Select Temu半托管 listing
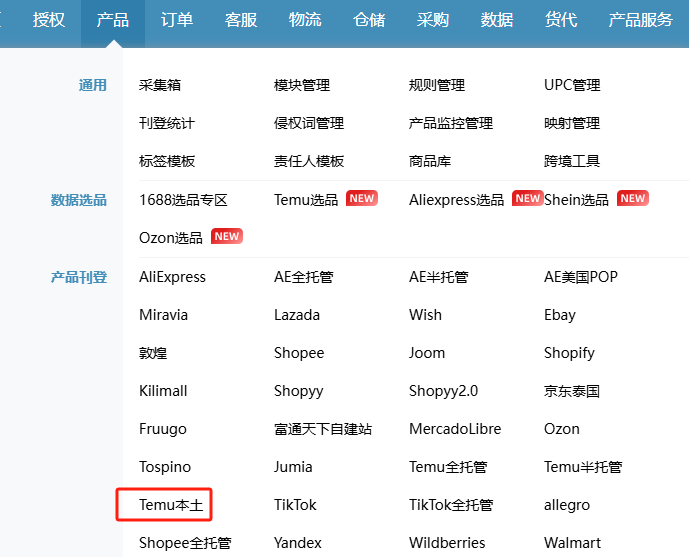689x557 pixels. click(583, 467)
